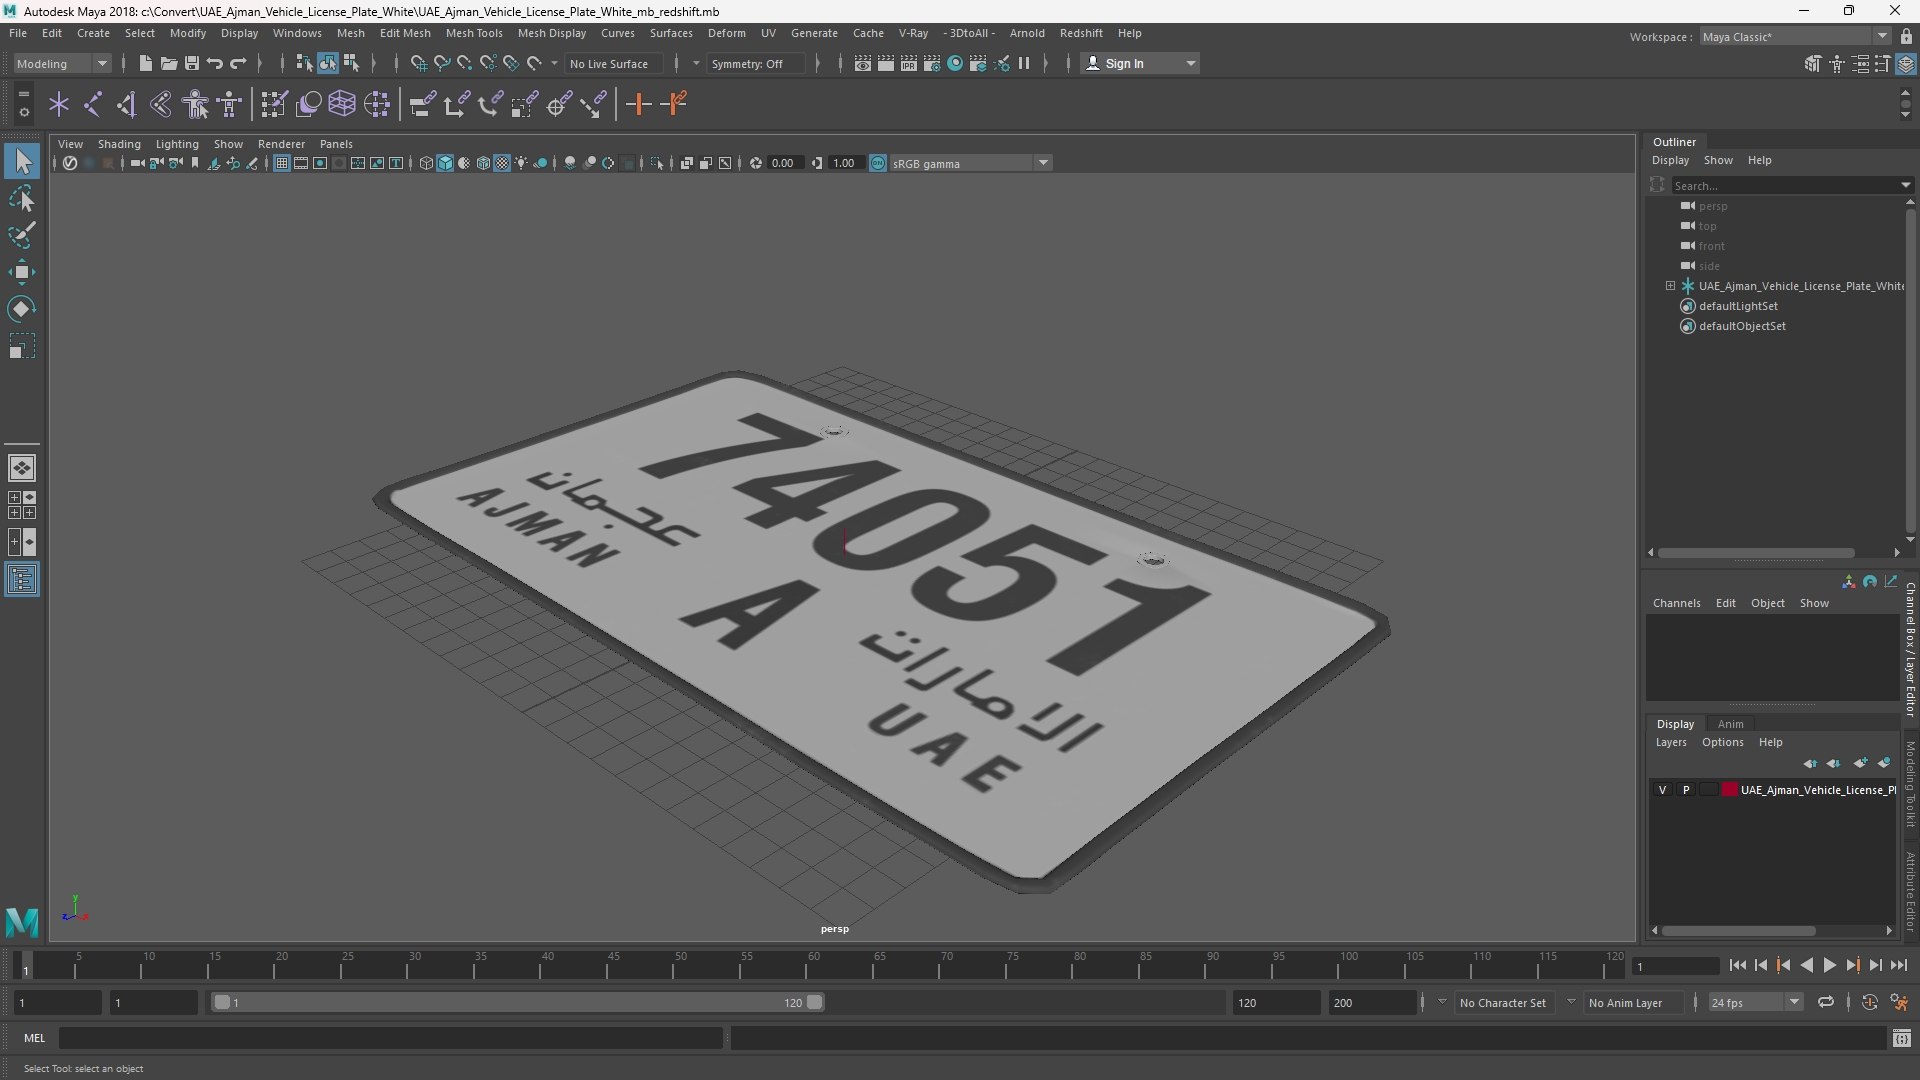Toggle Snap to grids icon
The height and width of the screenshot is (1080, 1920).
(x=418, y=63)
